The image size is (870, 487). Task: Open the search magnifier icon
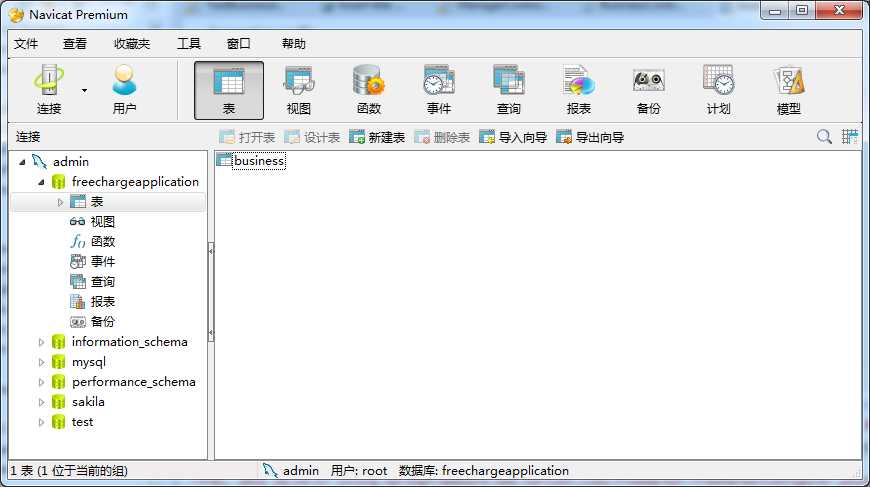(824, 136)
